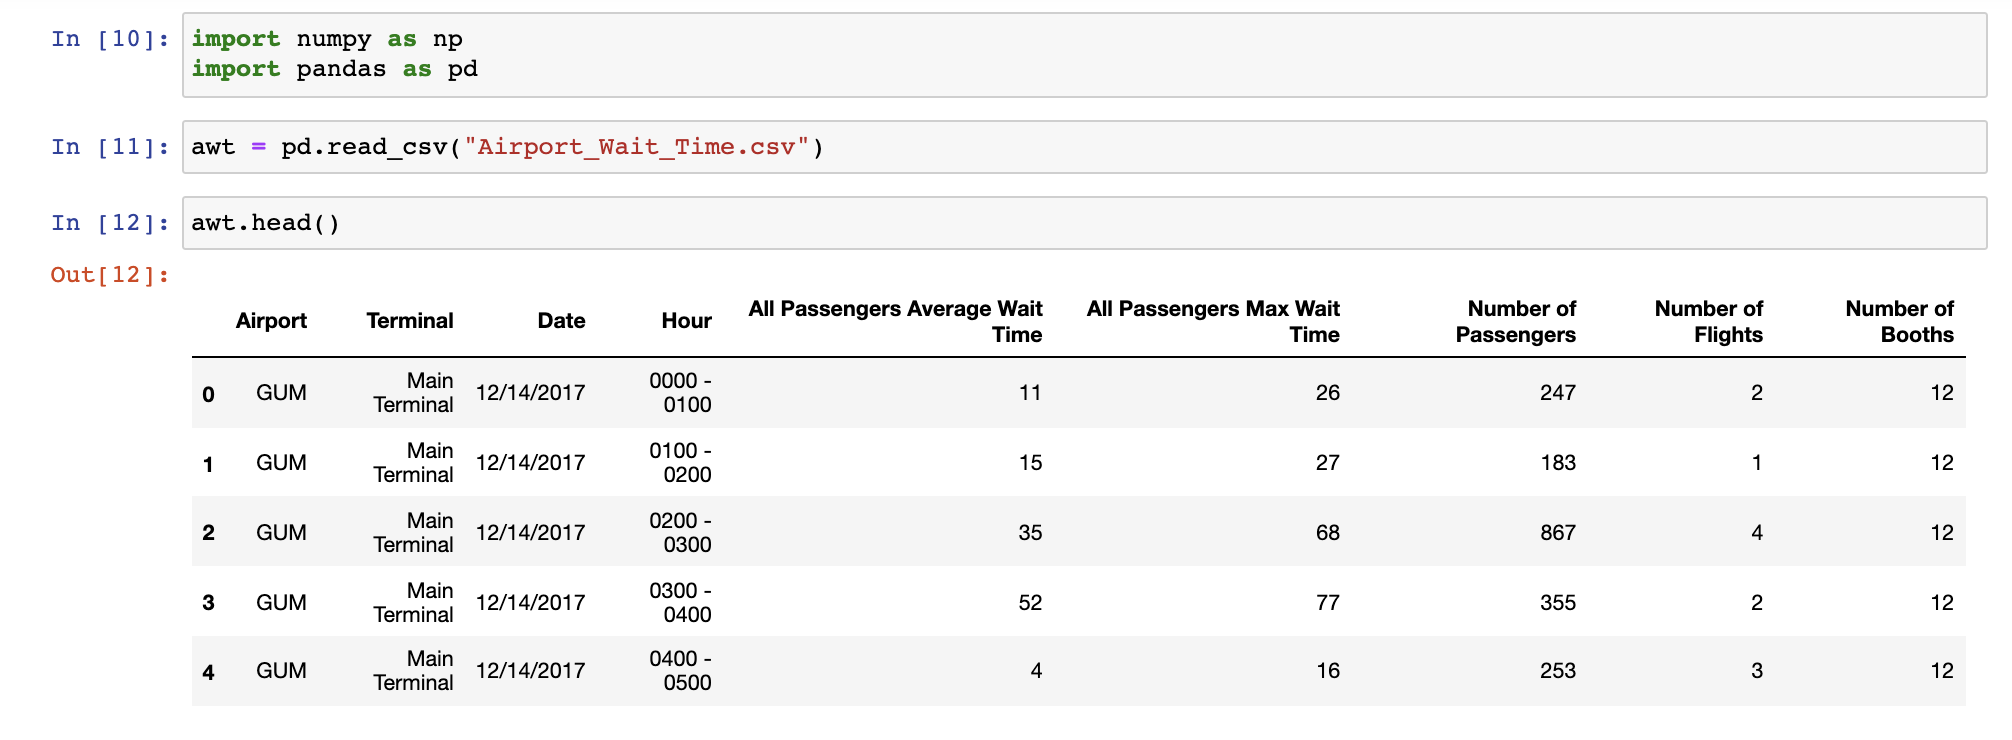Image resolution: width=2012 pixels, height=740 pixels.
Task: Click the Number of Passengers header
Action: click(1516, 321)
